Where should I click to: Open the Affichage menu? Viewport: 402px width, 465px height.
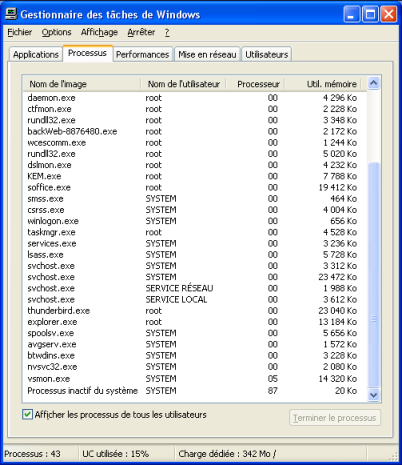(99, 32)
